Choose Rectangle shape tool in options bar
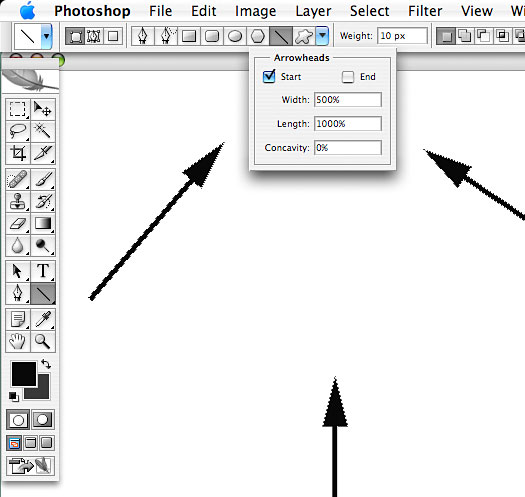Screen dimensions: 525x497 pyautogui.click(x=189, y=36)
